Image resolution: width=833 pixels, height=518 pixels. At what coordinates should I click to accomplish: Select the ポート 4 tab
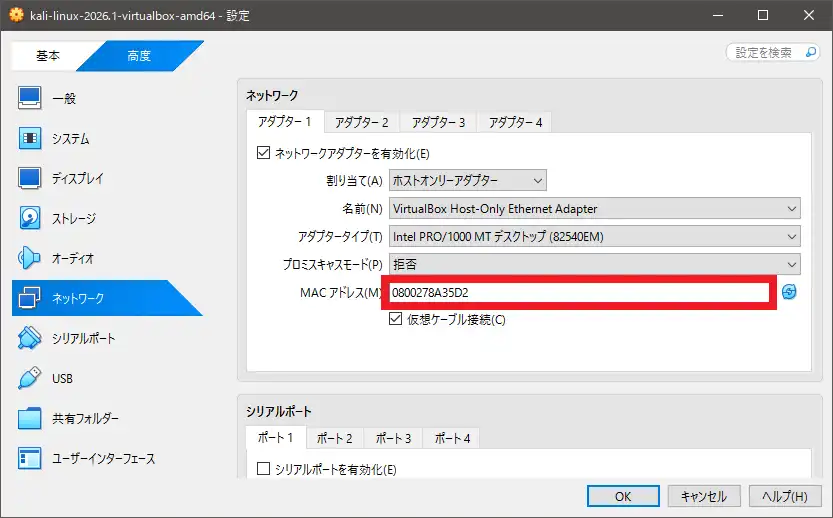[452, 438]
